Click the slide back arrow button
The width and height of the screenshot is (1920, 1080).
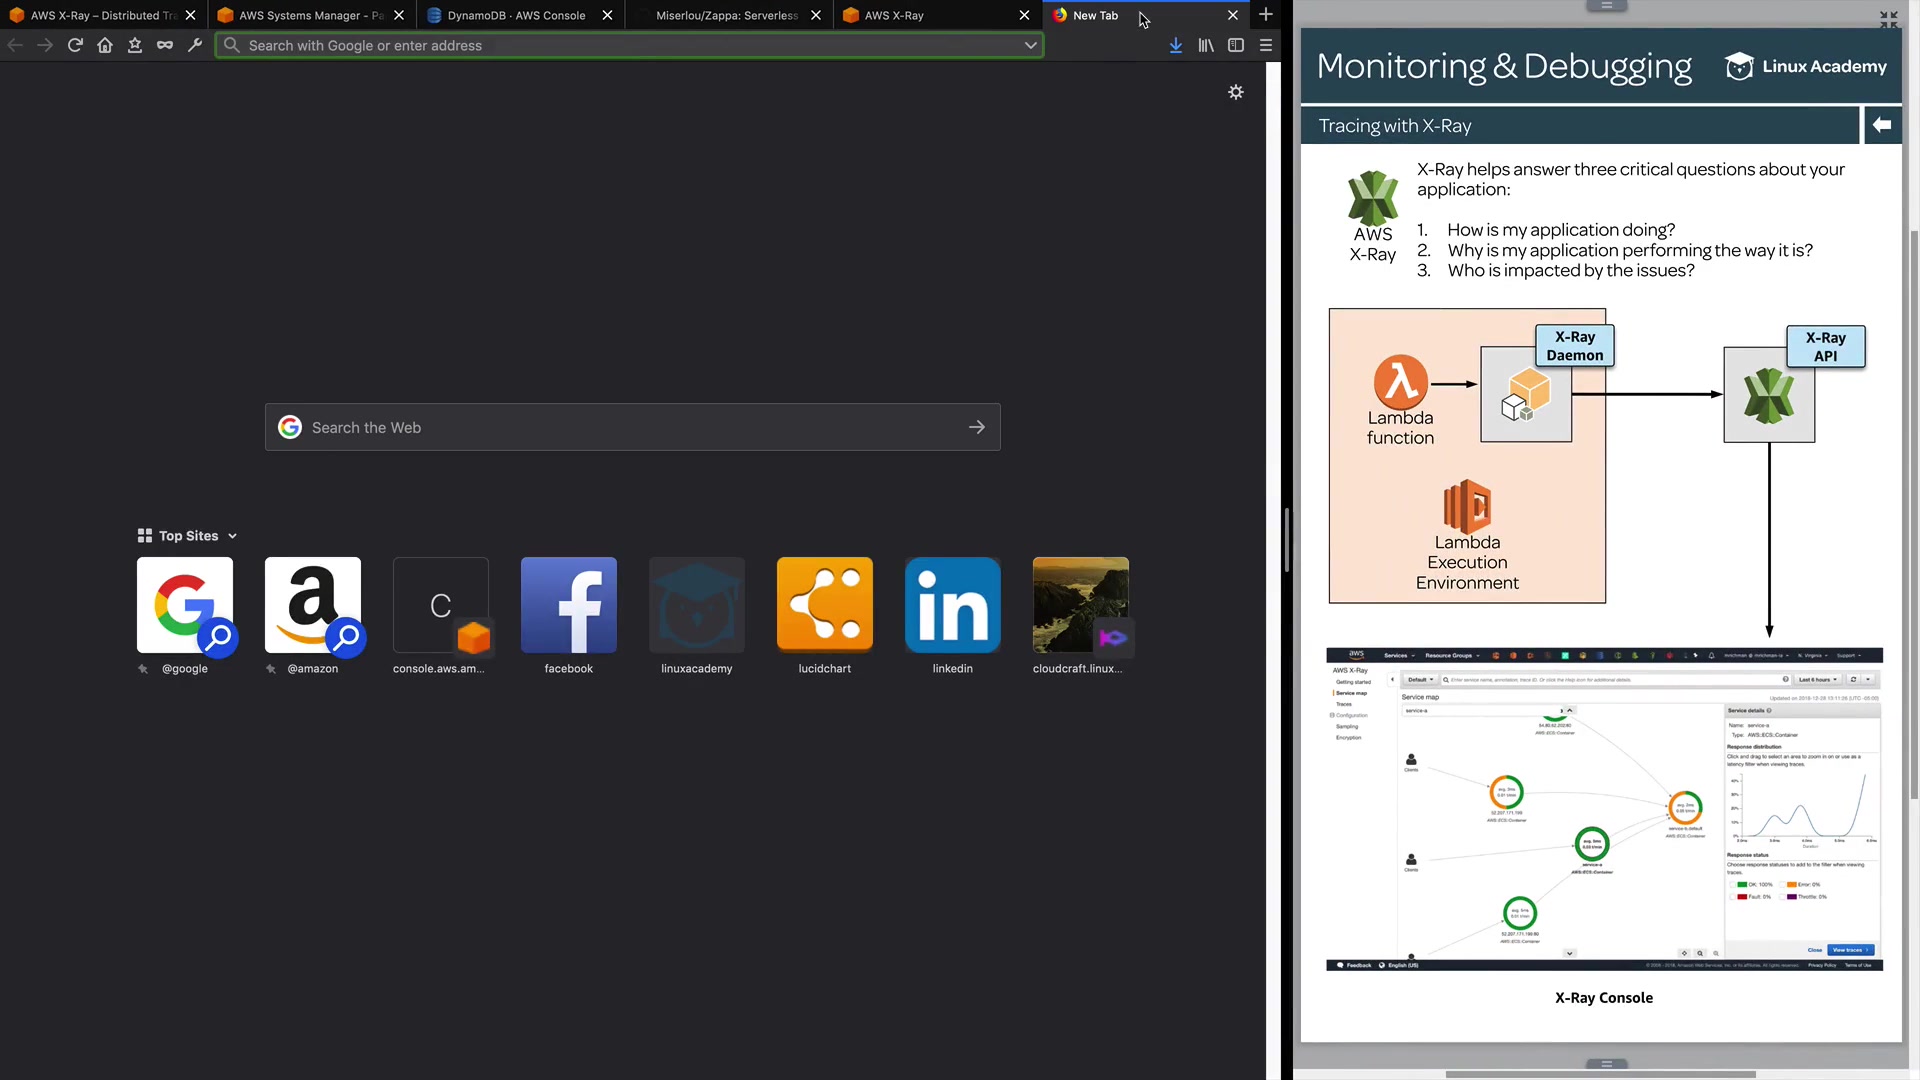coord(1882,125)
